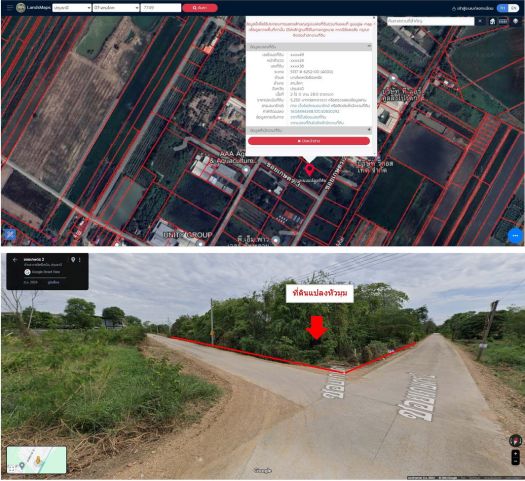Click the LandsMaps round logo
This screenshot has width=525, height=481.
(x=21, y=7)
